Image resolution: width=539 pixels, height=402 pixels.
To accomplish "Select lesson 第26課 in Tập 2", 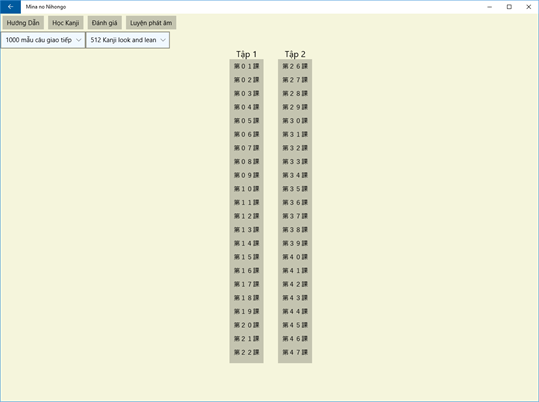I will 295,66.
